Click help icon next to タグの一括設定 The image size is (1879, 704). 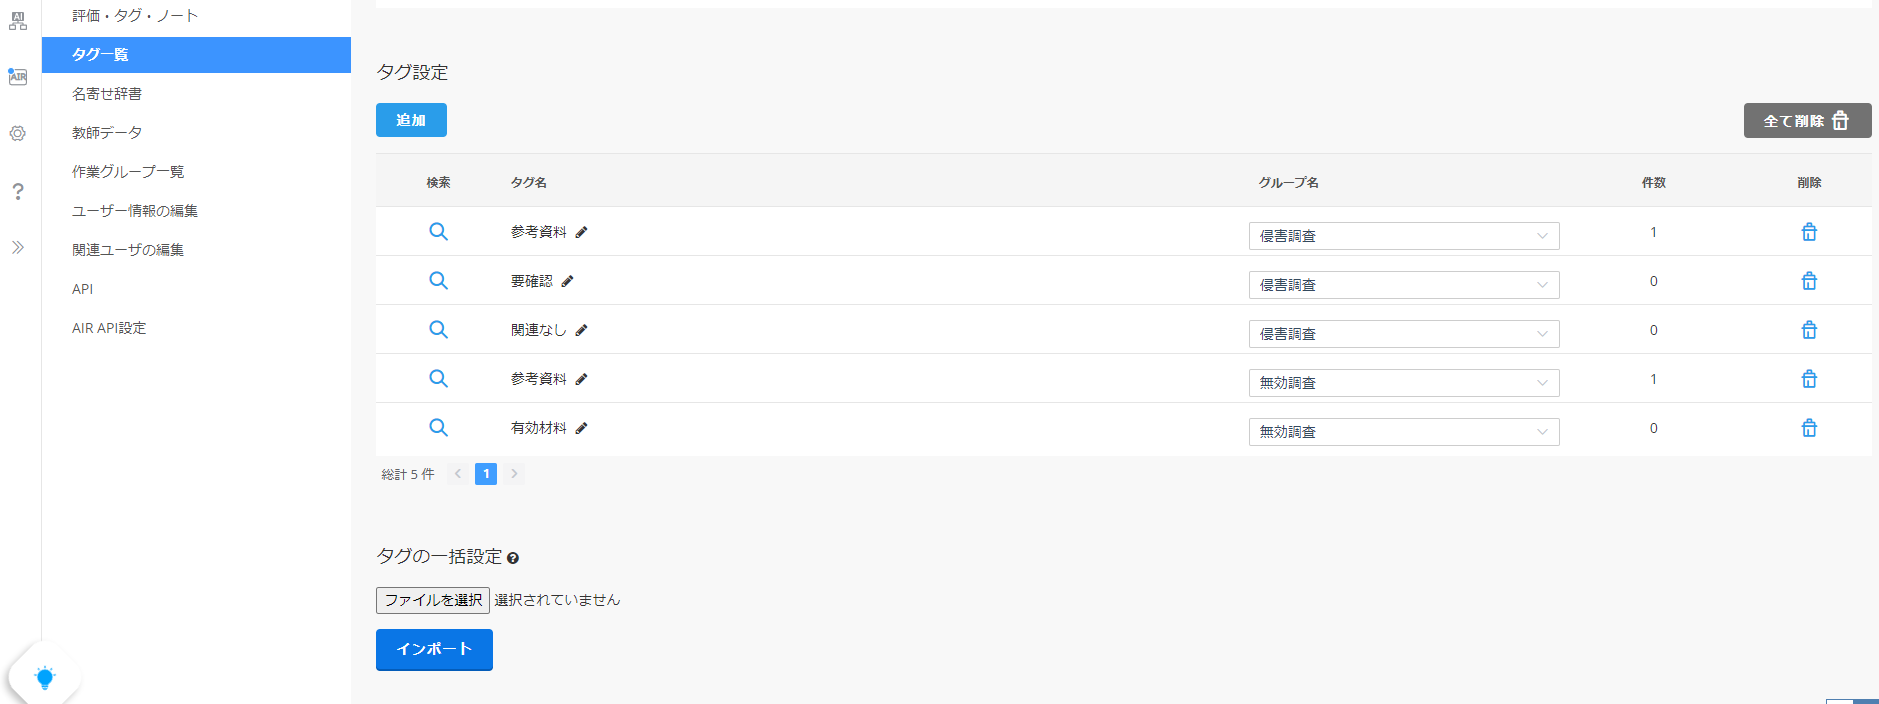click(x=513, y=558)
